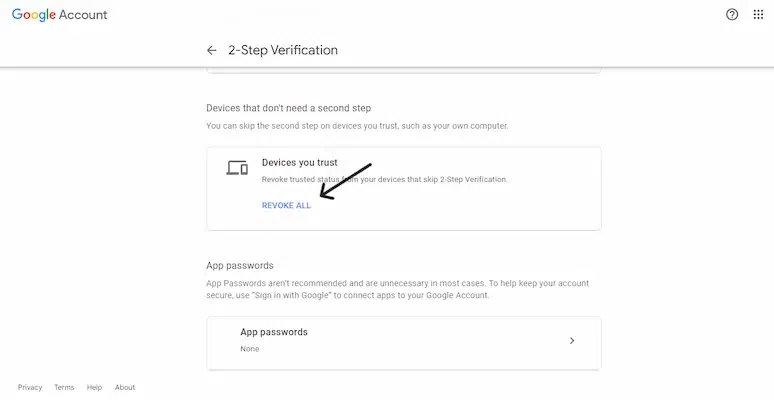Click the 2-Step Verification page title
This screenshot has width=774, height=400.
pyautogui.click(x=283, y=50)
